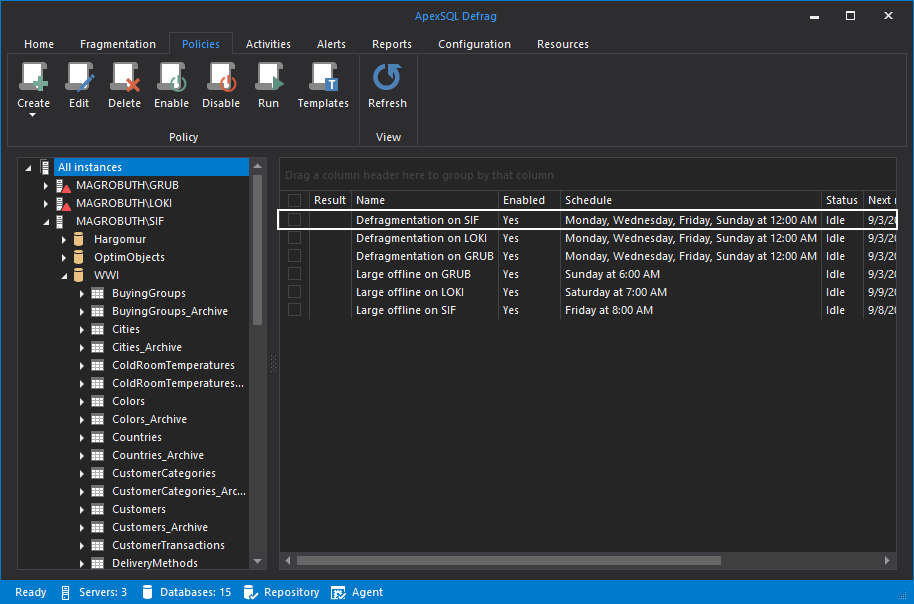Screen dimensions: 914x604
Task: Click the tree scroll up arrow
Action: click(257, 167)
